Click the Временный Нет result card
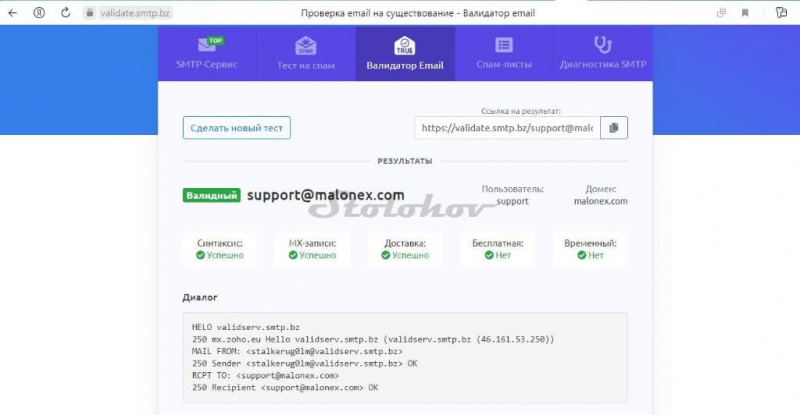Image resolution: width=800 pixels, height=415 pixels. [x=590, y=249]
